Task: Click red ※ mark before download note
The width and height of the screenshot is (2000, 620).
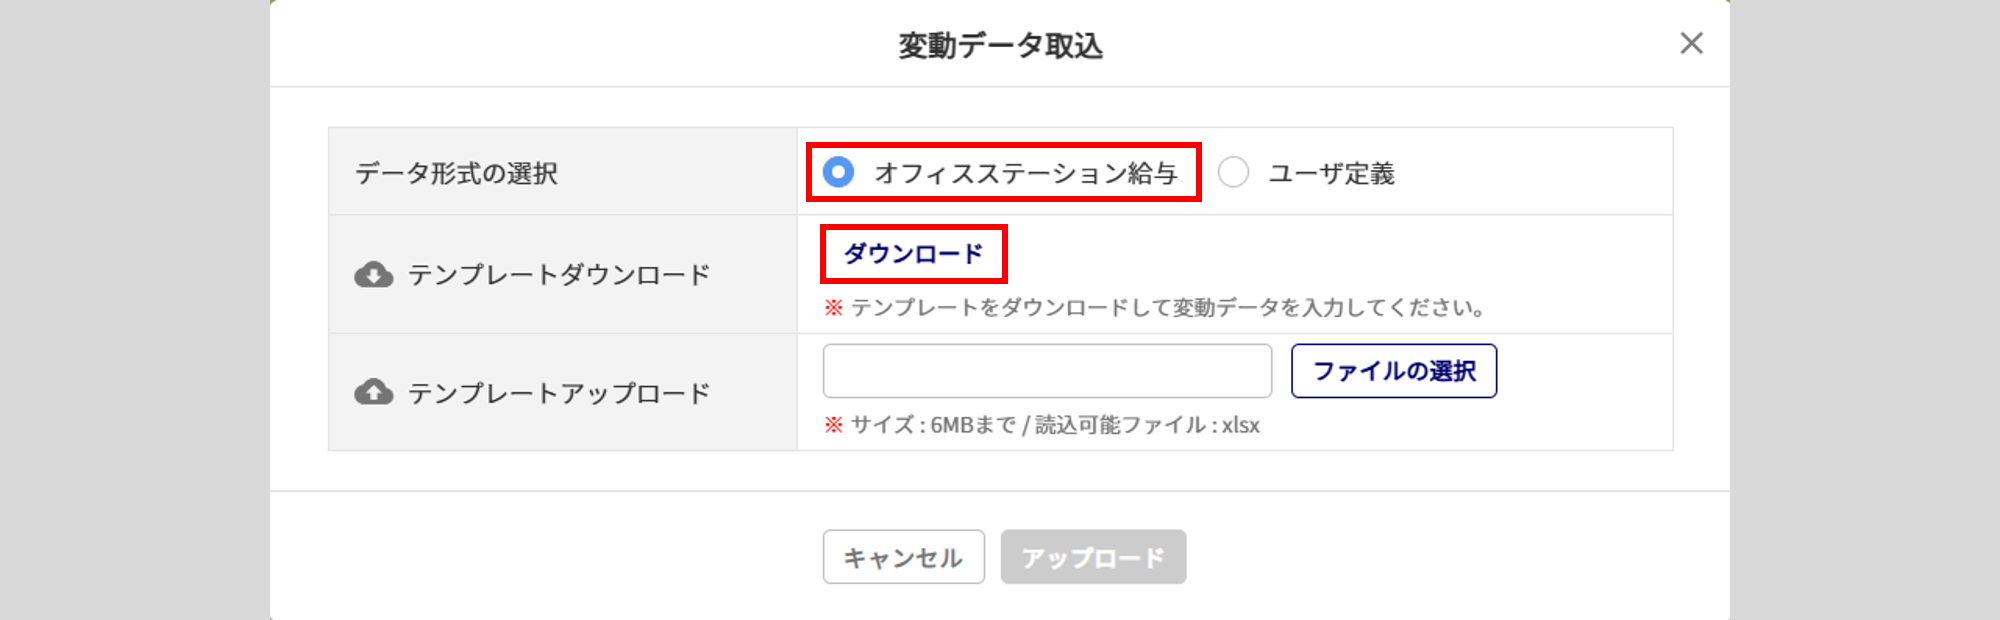Action: (x=833, y=307)
